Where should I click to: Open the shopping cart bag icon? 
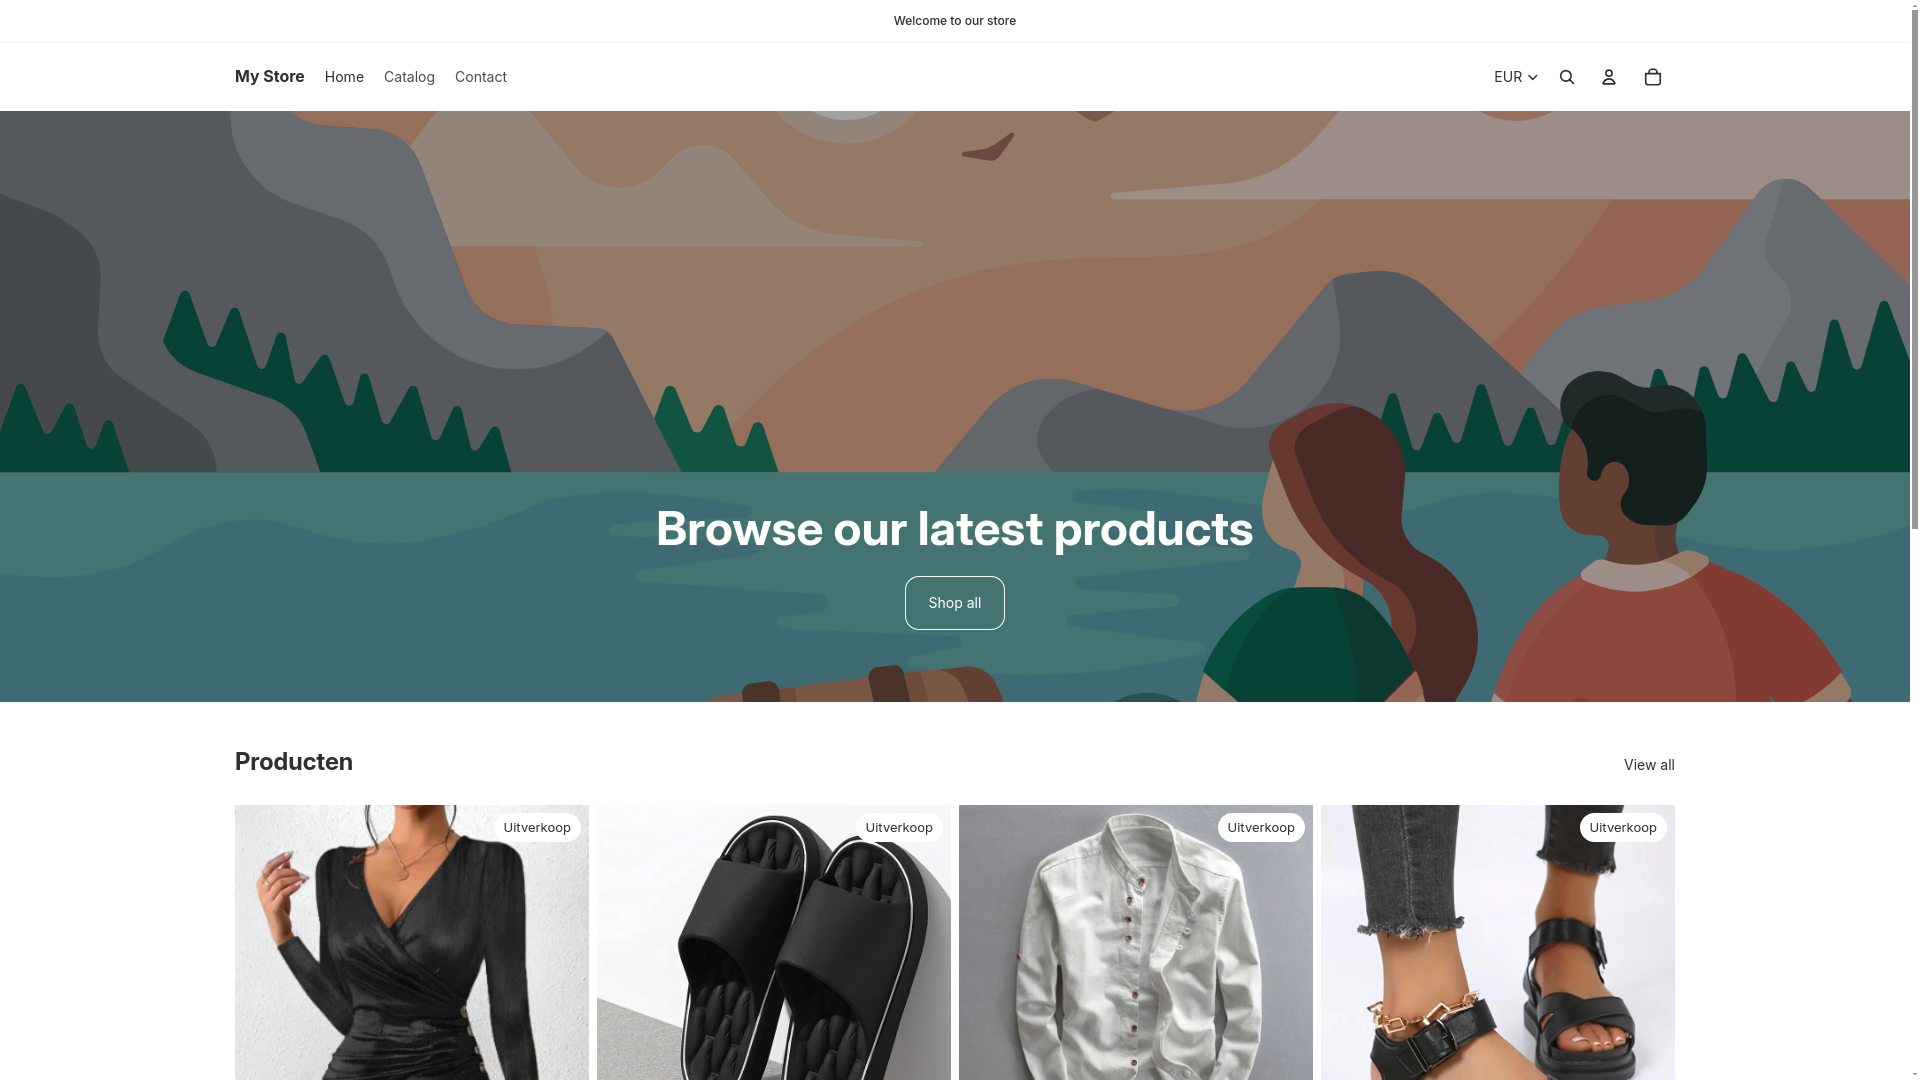coord(1653,77)
